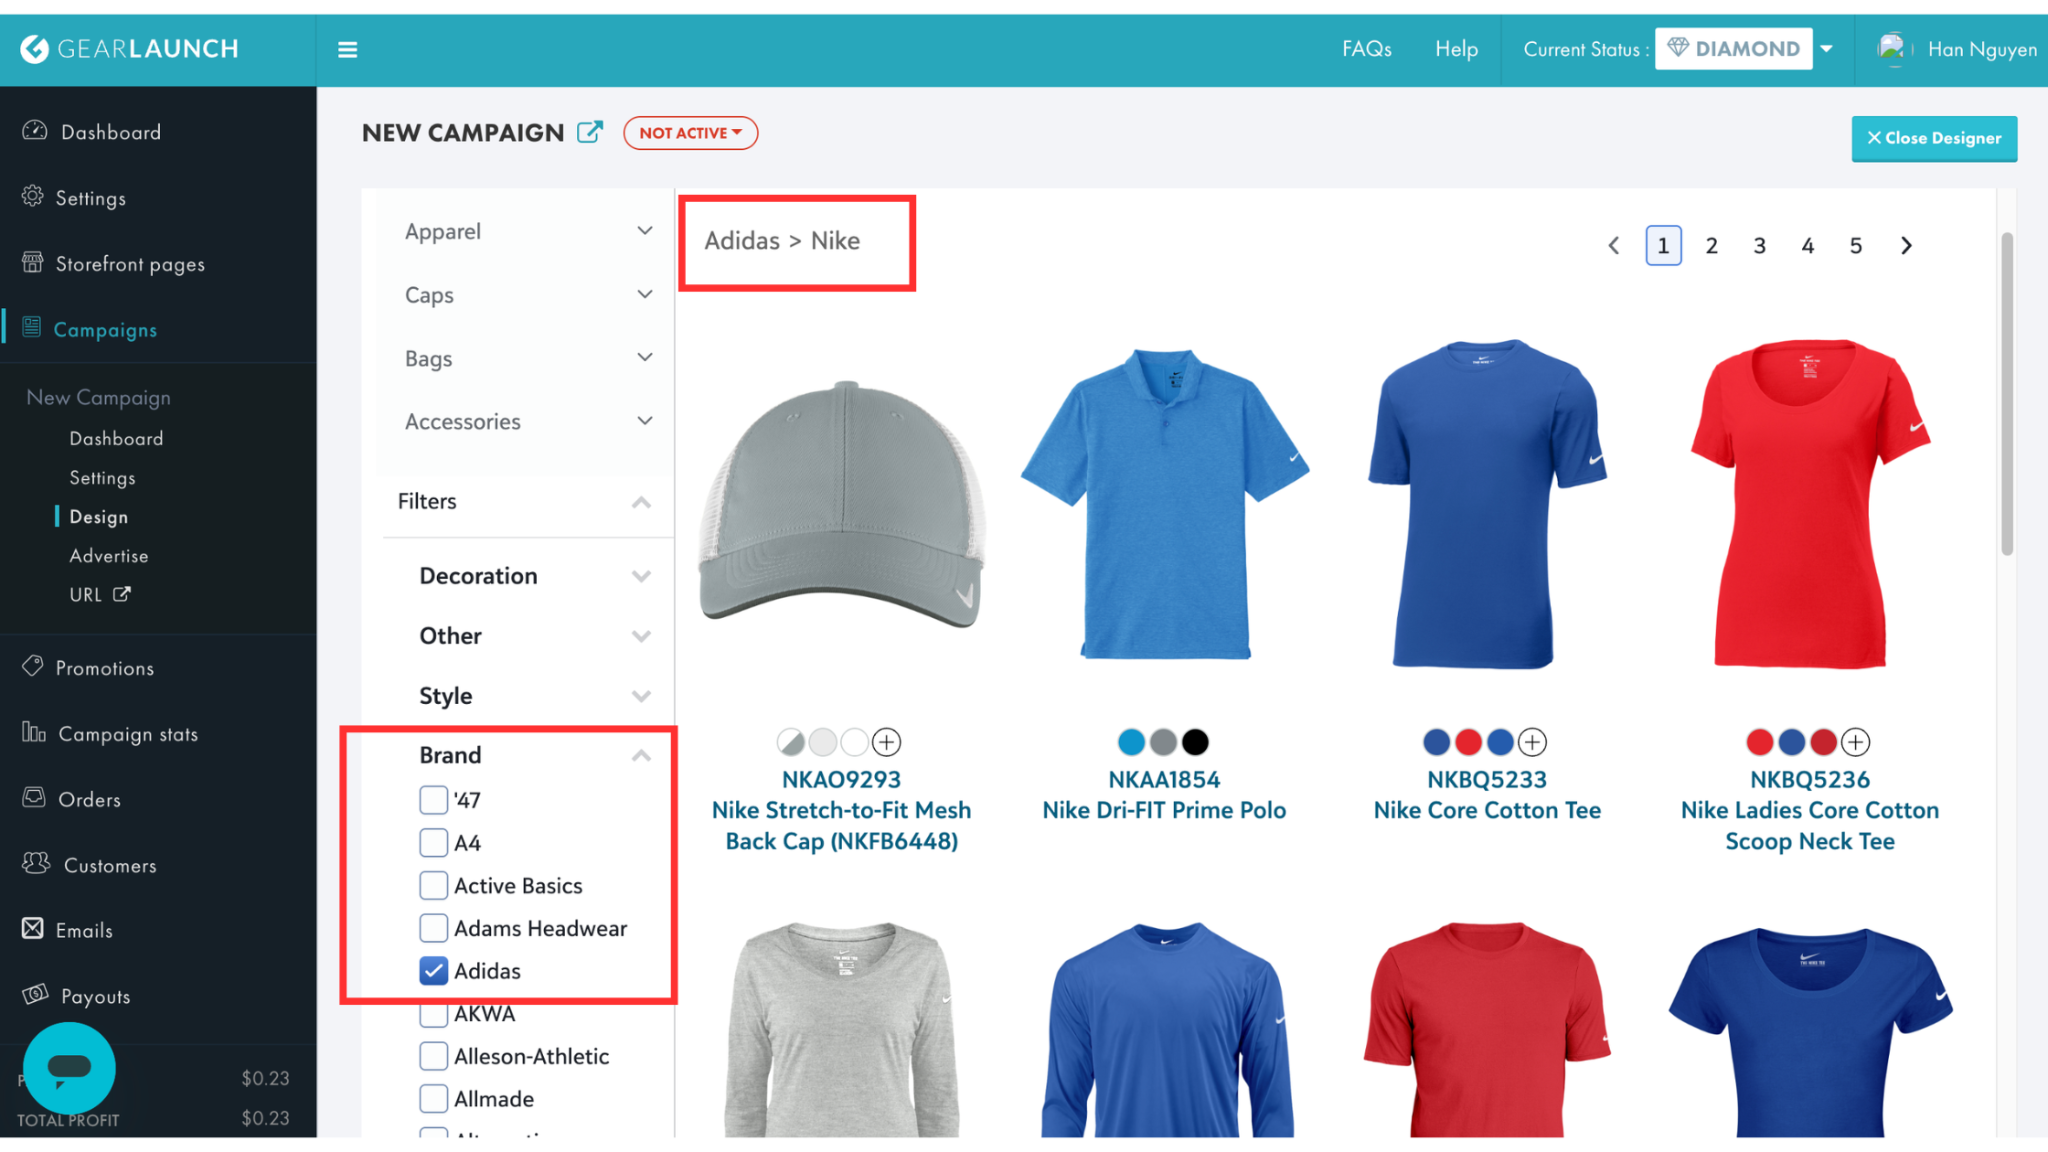Check the Active Basics brand filter
The width and height of the screenshot is (2048, 1152).
click(433, 885)
